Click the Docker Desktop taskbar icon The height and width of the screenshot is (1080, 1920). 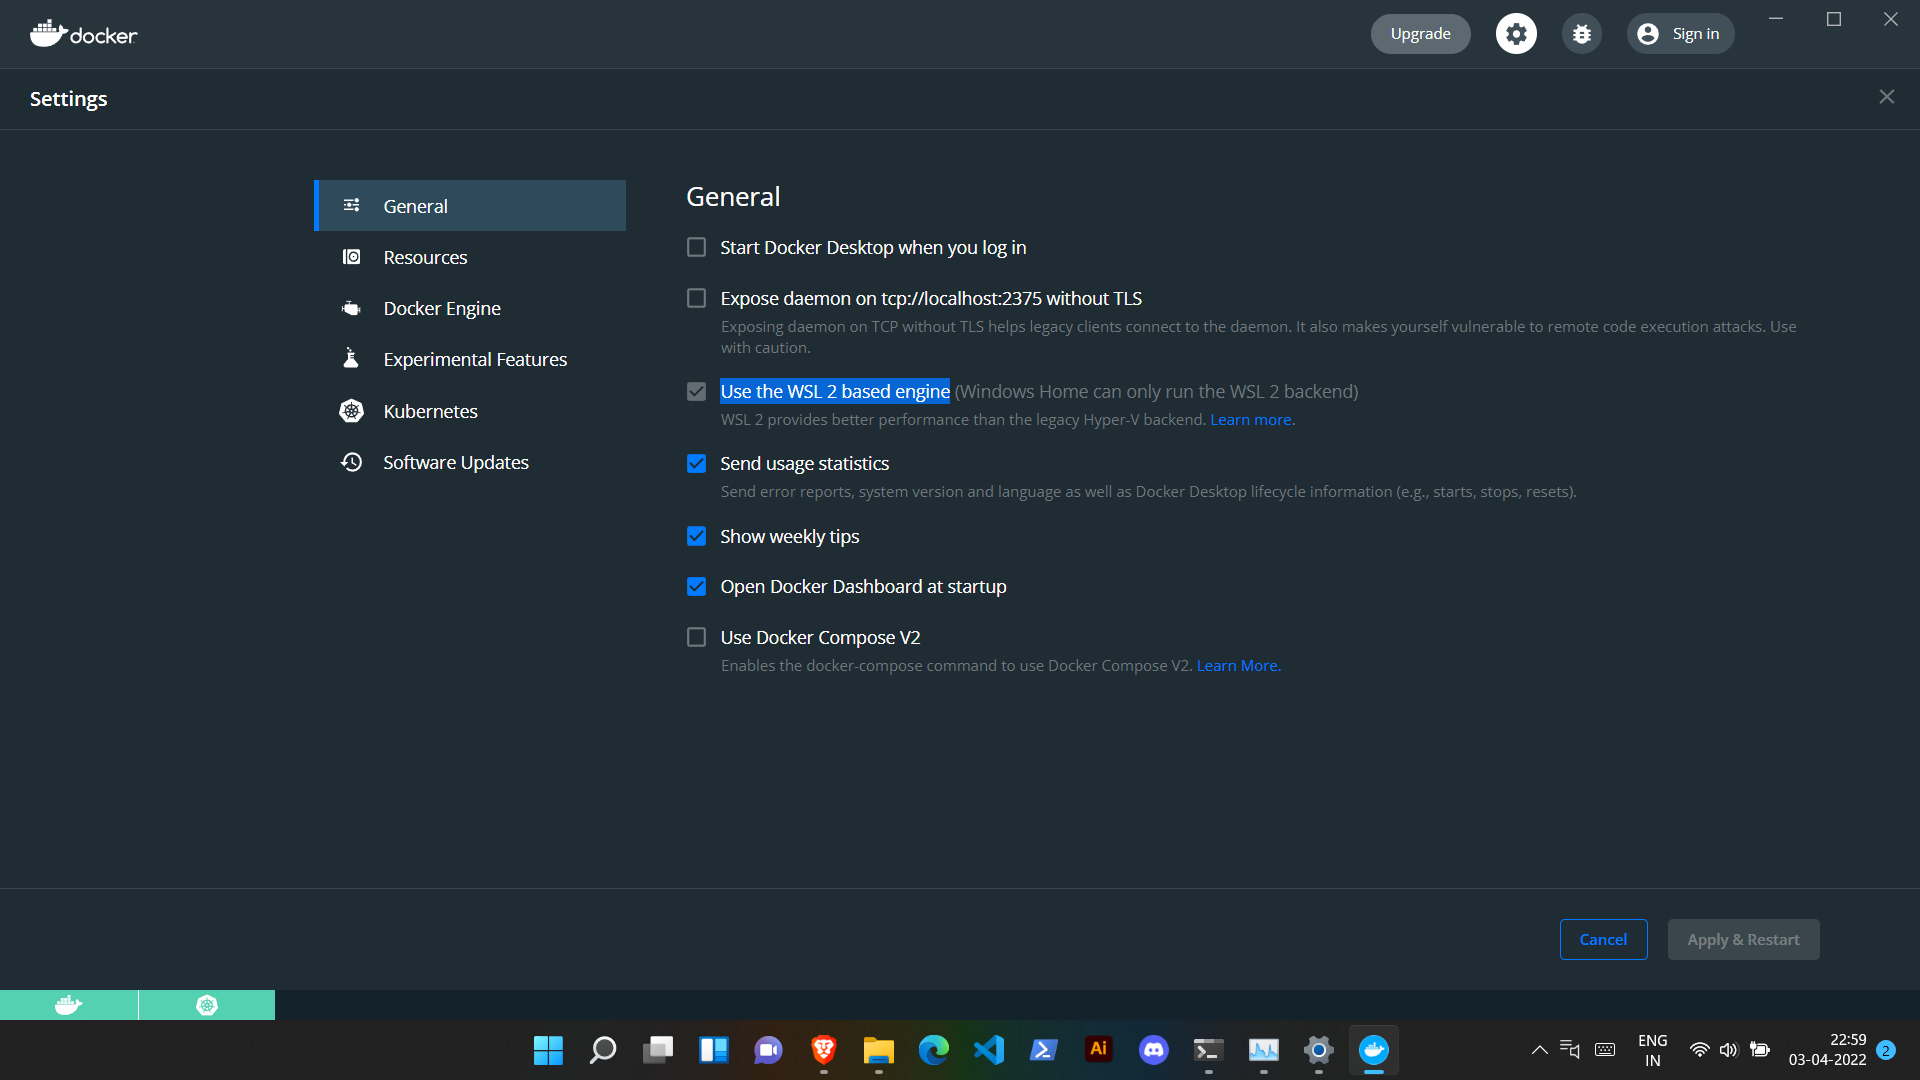point(1373,1050)
